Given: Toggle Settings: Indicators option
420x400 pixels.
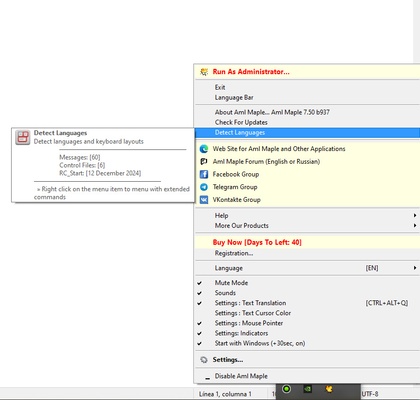Looking at the screenshot, I should pyautogui.click(x=307, y=333).
